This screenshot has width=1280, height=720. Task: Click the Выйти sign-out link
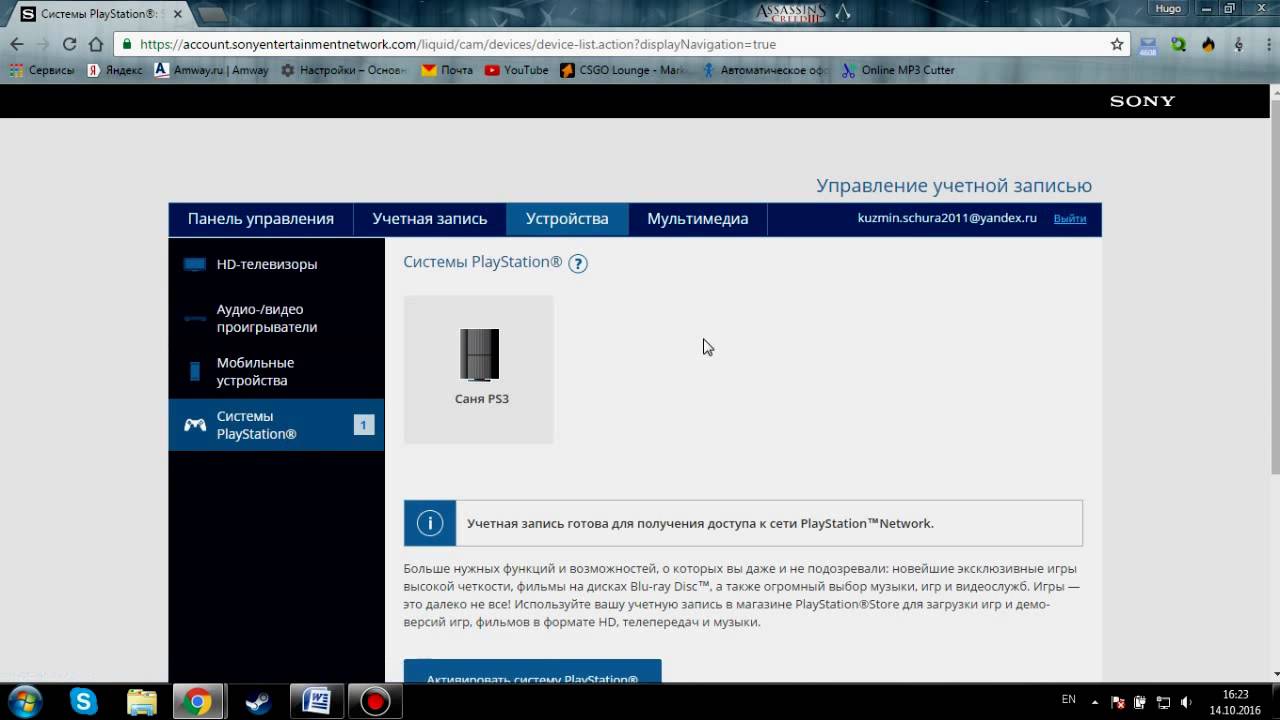coord(1070,218)
